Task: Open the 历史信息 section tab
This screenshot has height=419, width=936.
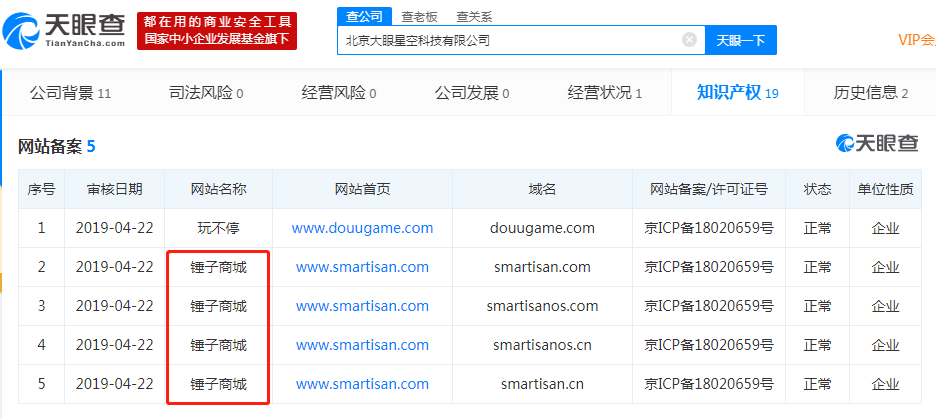Action: (871, 93)
